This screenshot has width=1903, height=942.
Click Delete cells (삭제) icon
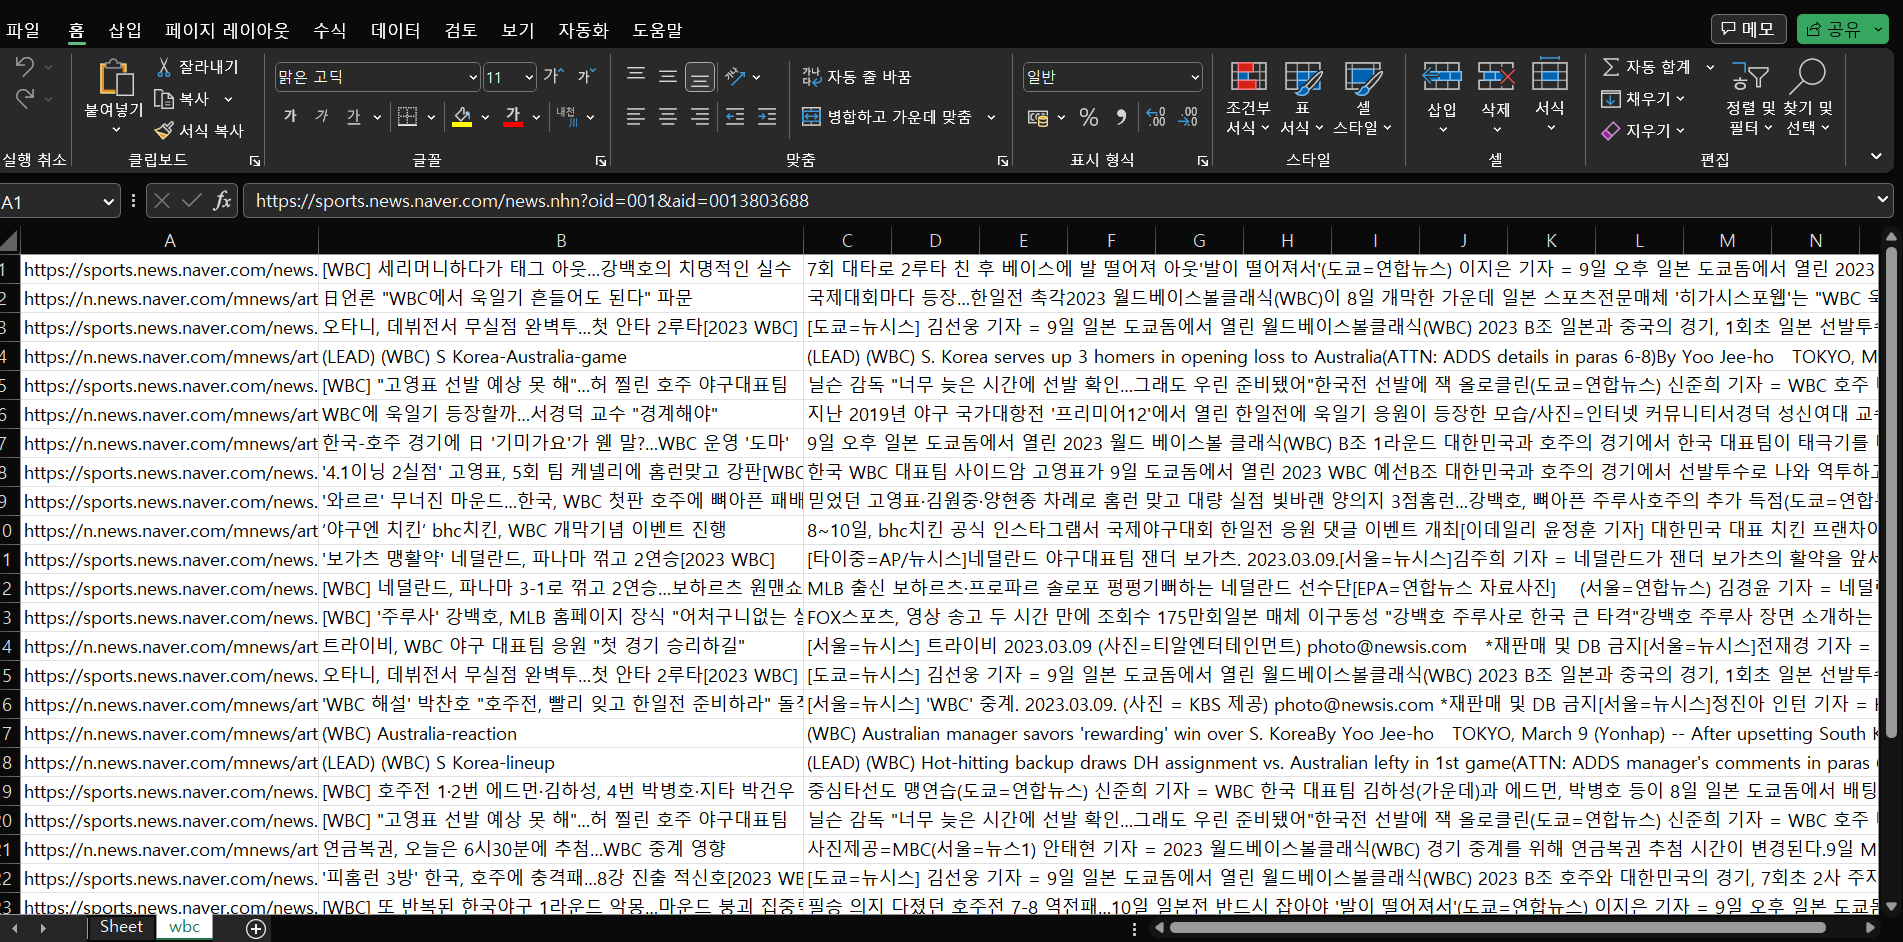pyautogui.click(x=1496, y=76)
